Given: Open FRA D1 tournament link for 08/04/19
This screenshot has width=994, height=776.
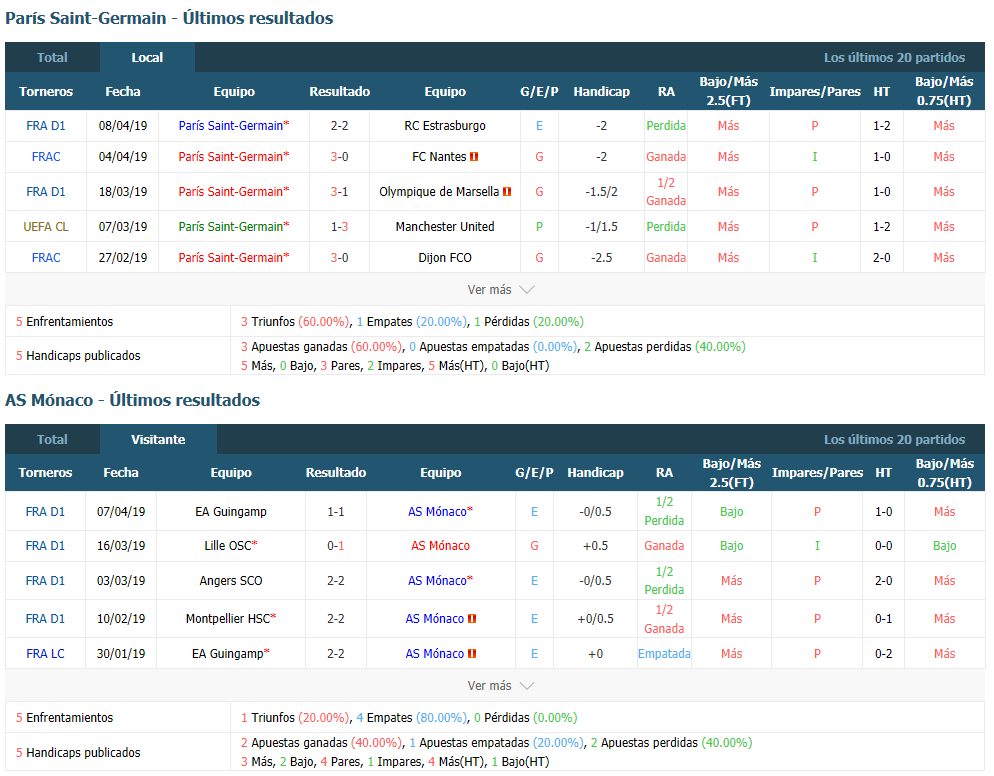Looking at the screenshot, I should coord(46,126).
